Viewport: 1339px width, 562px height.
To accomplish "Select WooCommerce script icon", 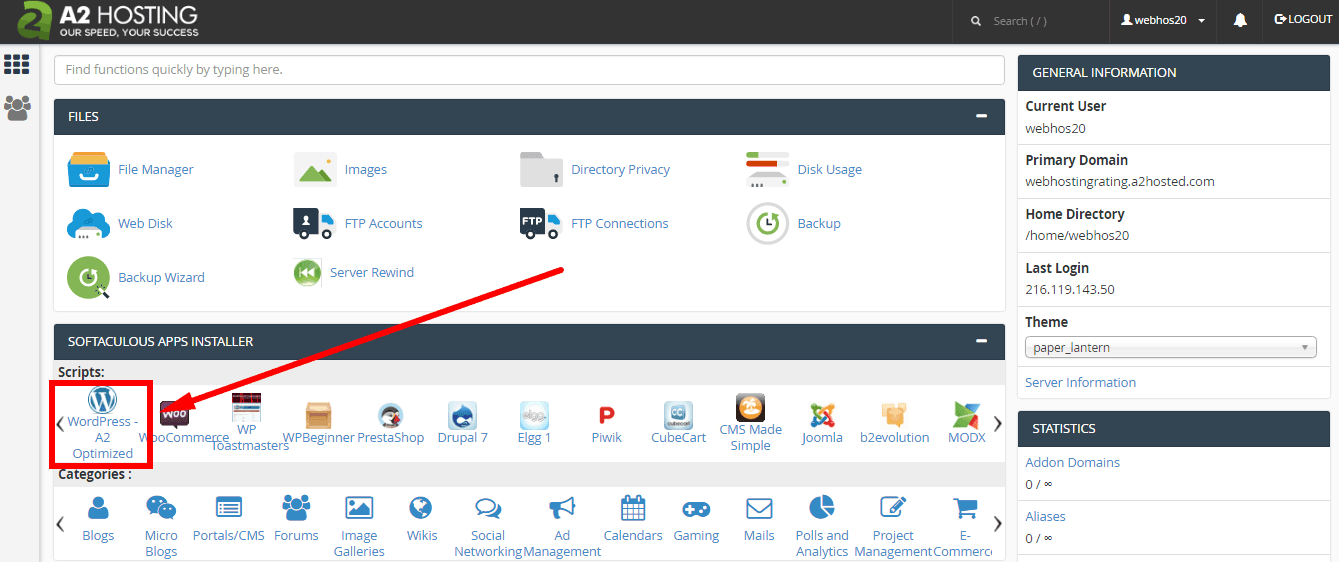I will [x=174, y=413].
